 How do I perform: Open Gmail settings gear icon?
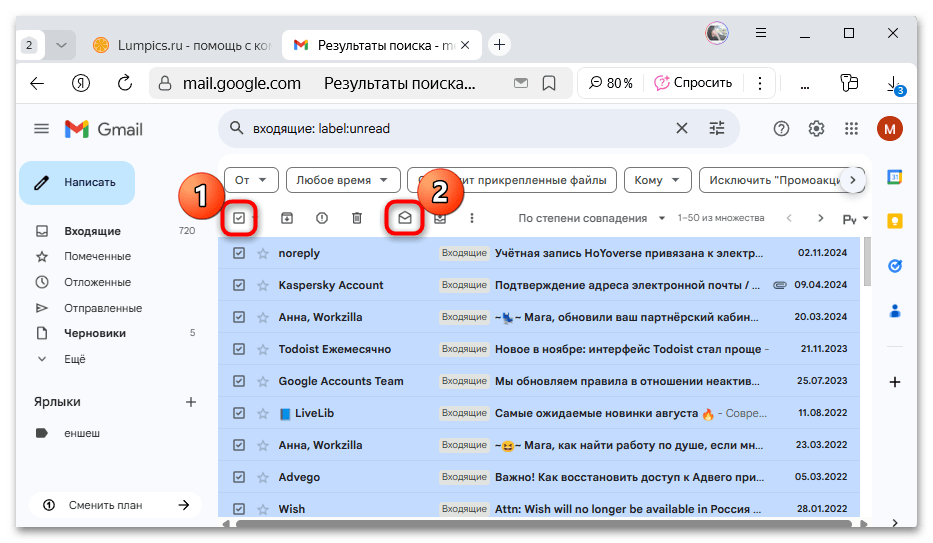point(816,128)
